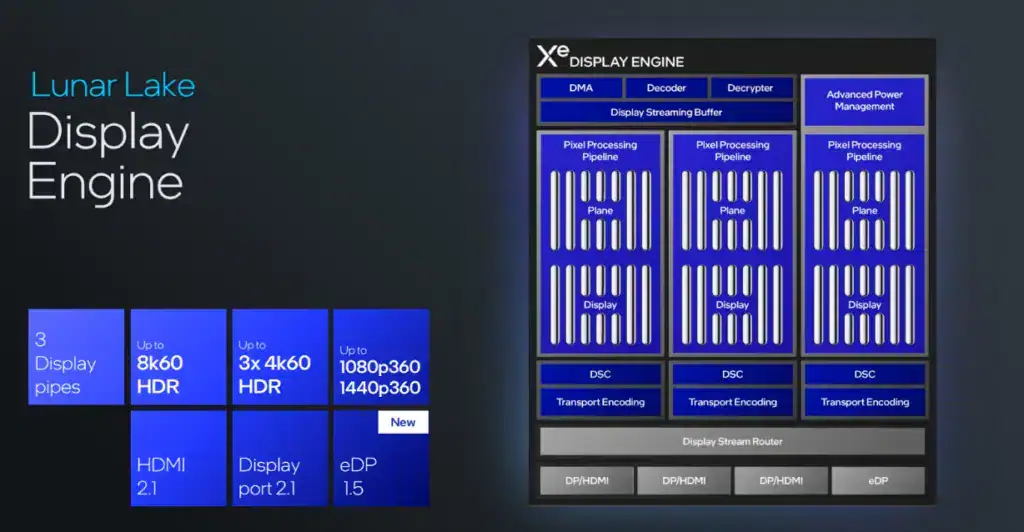1024x532 pixels.
Task: Click the "Plane" label in the rightmost pipeline
Action: pyautogui.click(x=865, y=210)
